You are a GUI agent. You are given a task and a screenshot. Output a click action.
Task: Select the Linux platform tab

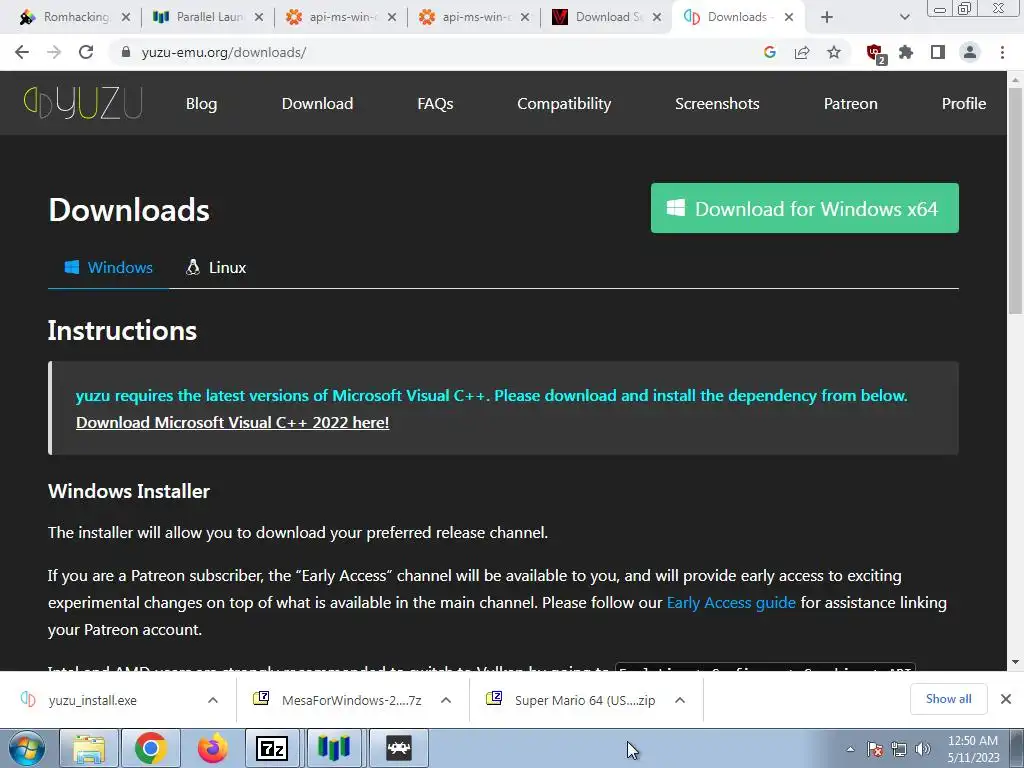pos(216,268)
